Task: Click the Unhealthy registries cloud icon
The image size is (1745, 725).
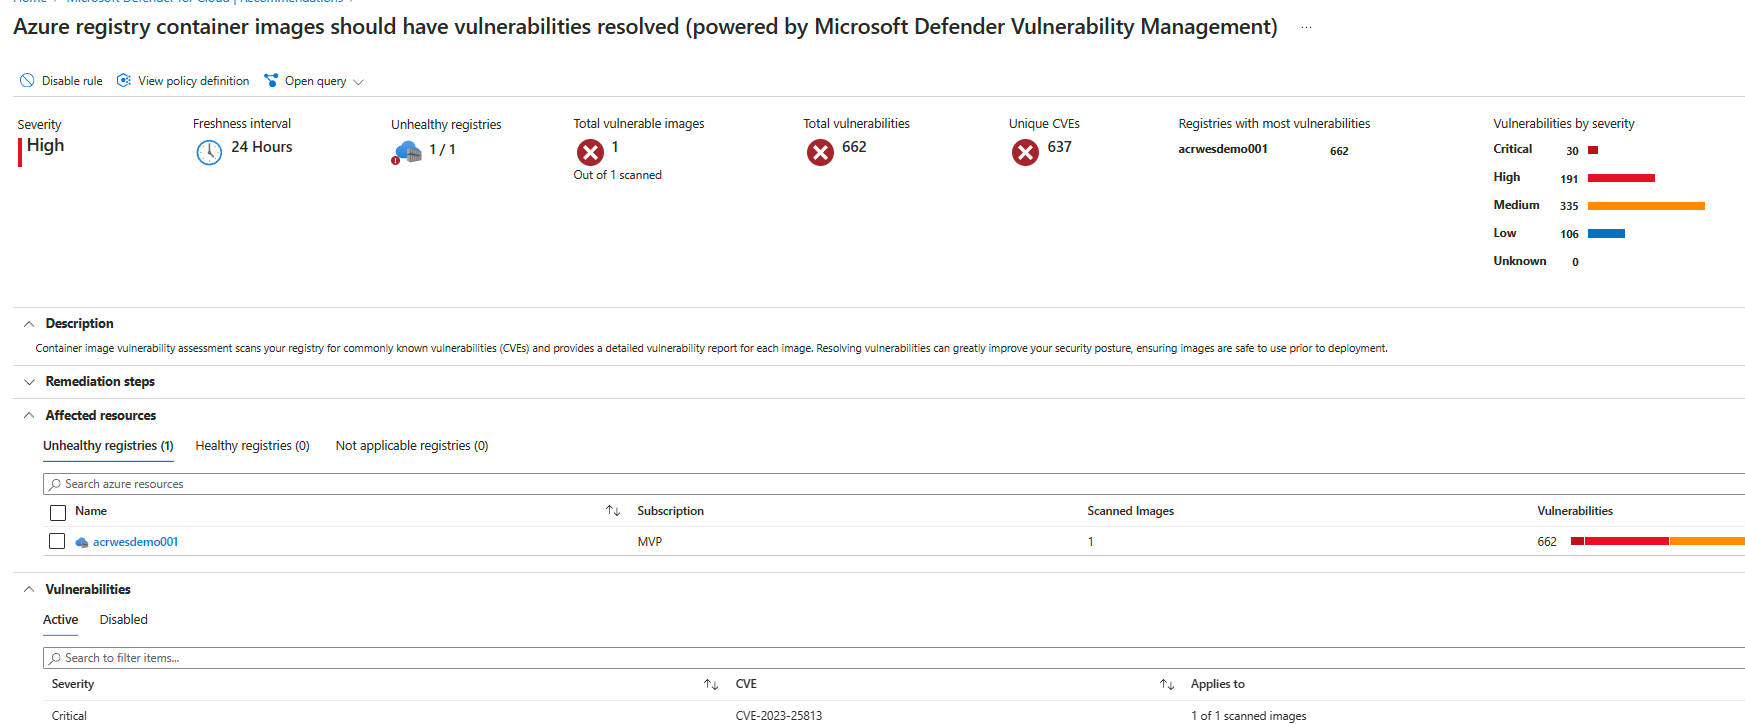Action: coord(407,152)
